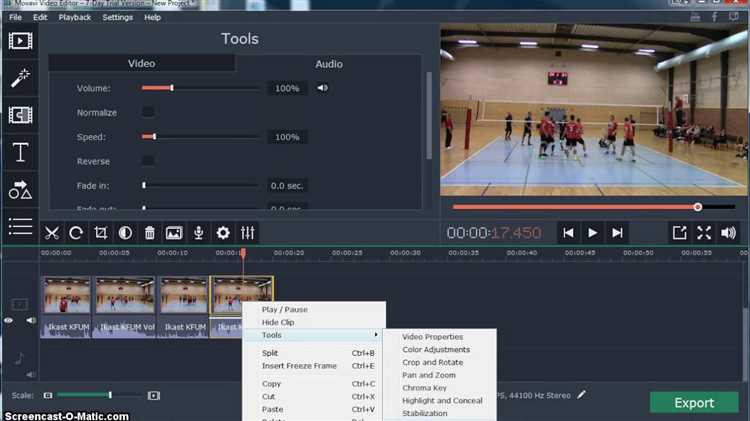750x421 pixels.
Task: Open the More tools list icon
Action: (x=20, y=226)
